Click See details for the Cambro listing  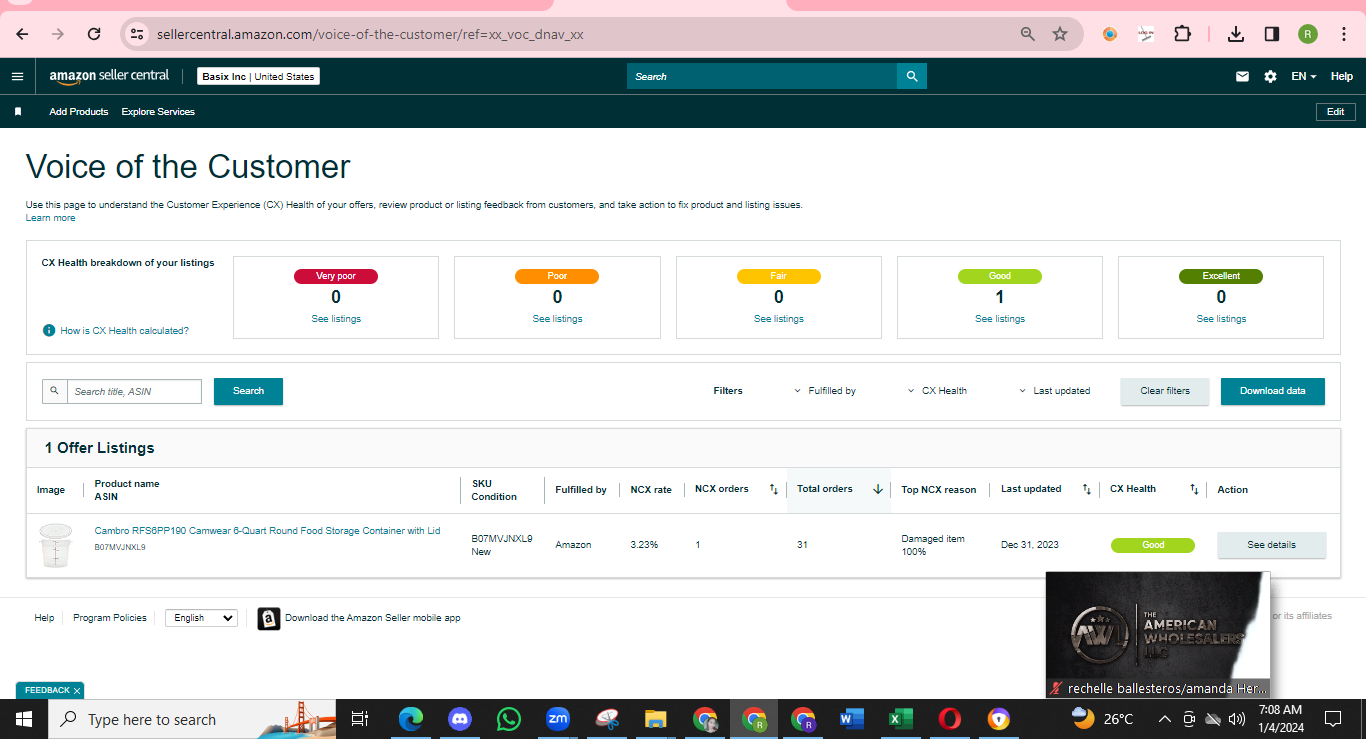[x=1271, y=545]
